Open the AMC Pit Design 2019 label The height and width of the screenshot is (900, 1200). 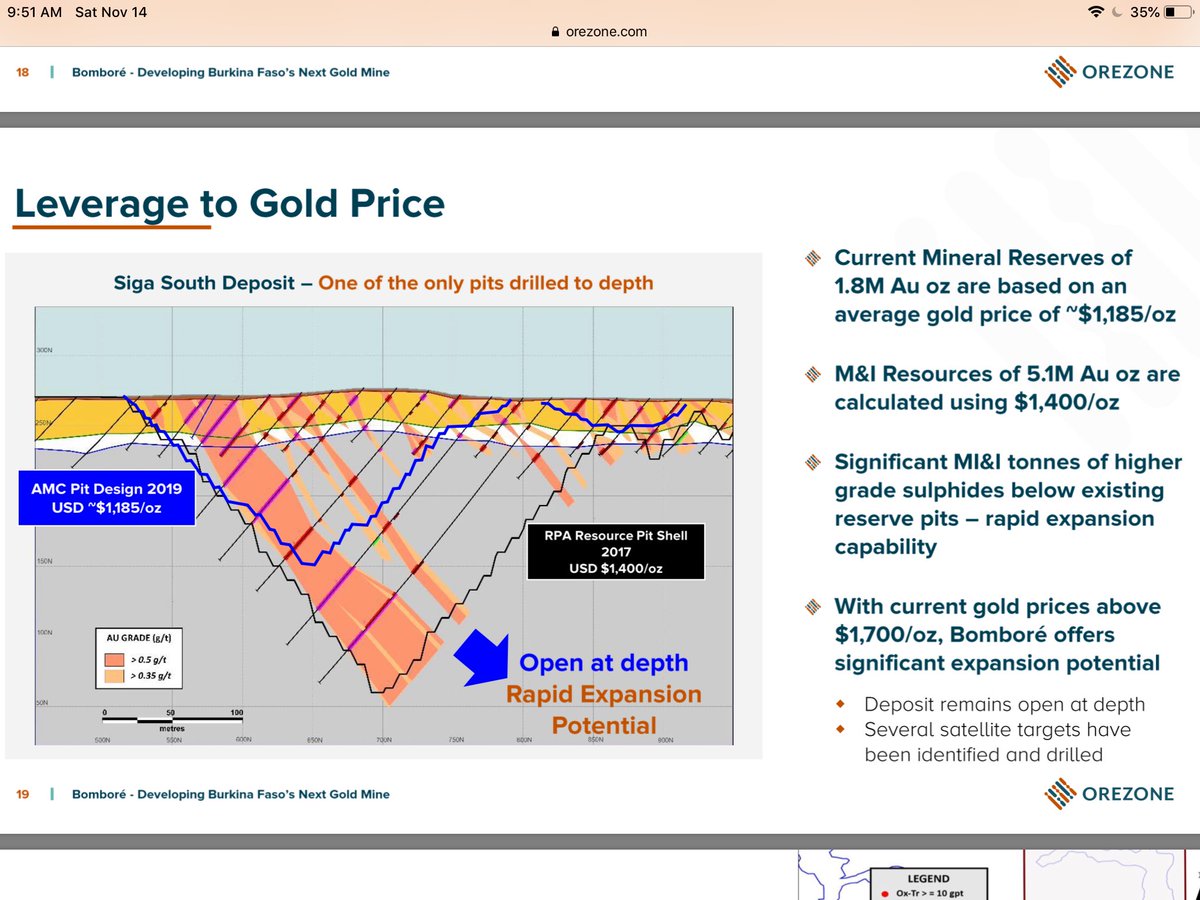point(106,498)
